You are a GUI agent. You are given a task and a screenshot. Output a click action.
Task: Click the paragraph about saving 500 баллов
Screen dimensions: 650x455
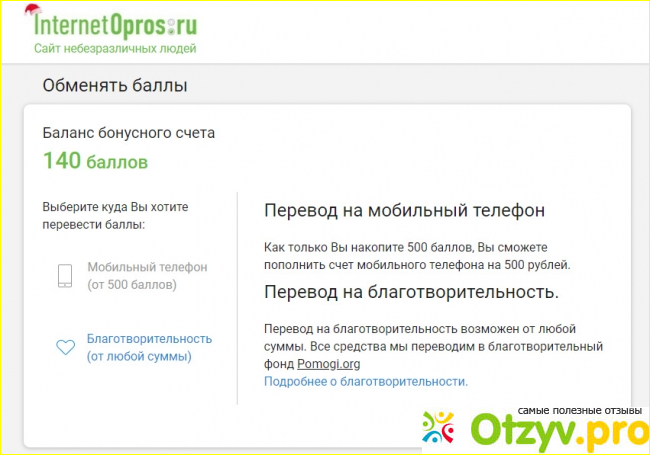[x=417, y=255]
